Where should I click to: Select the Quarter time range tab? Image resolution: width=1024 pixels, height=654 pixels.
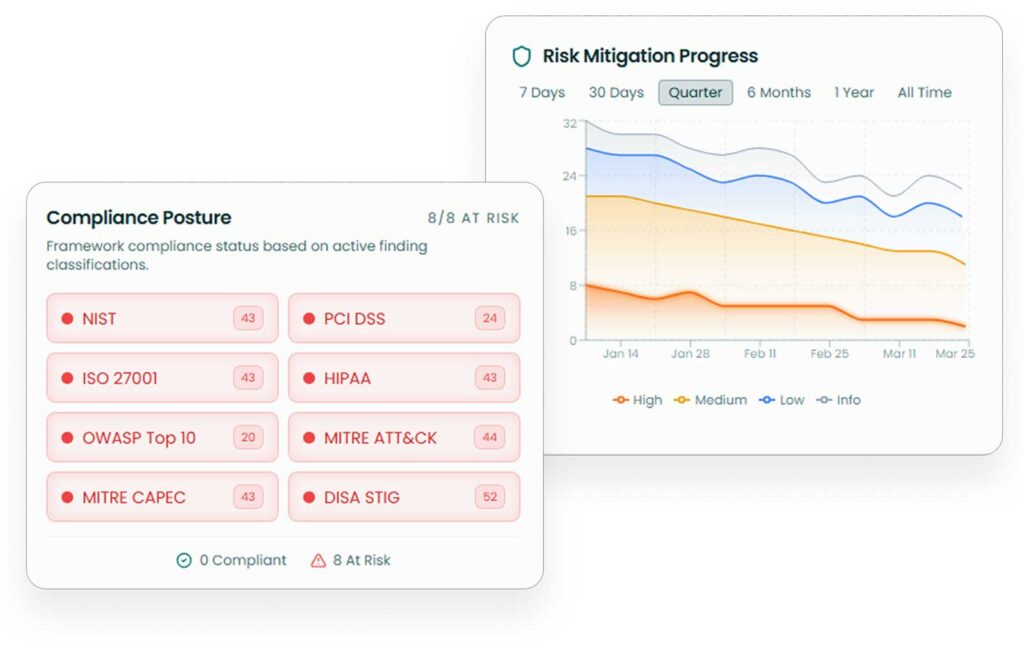(695, 93)
